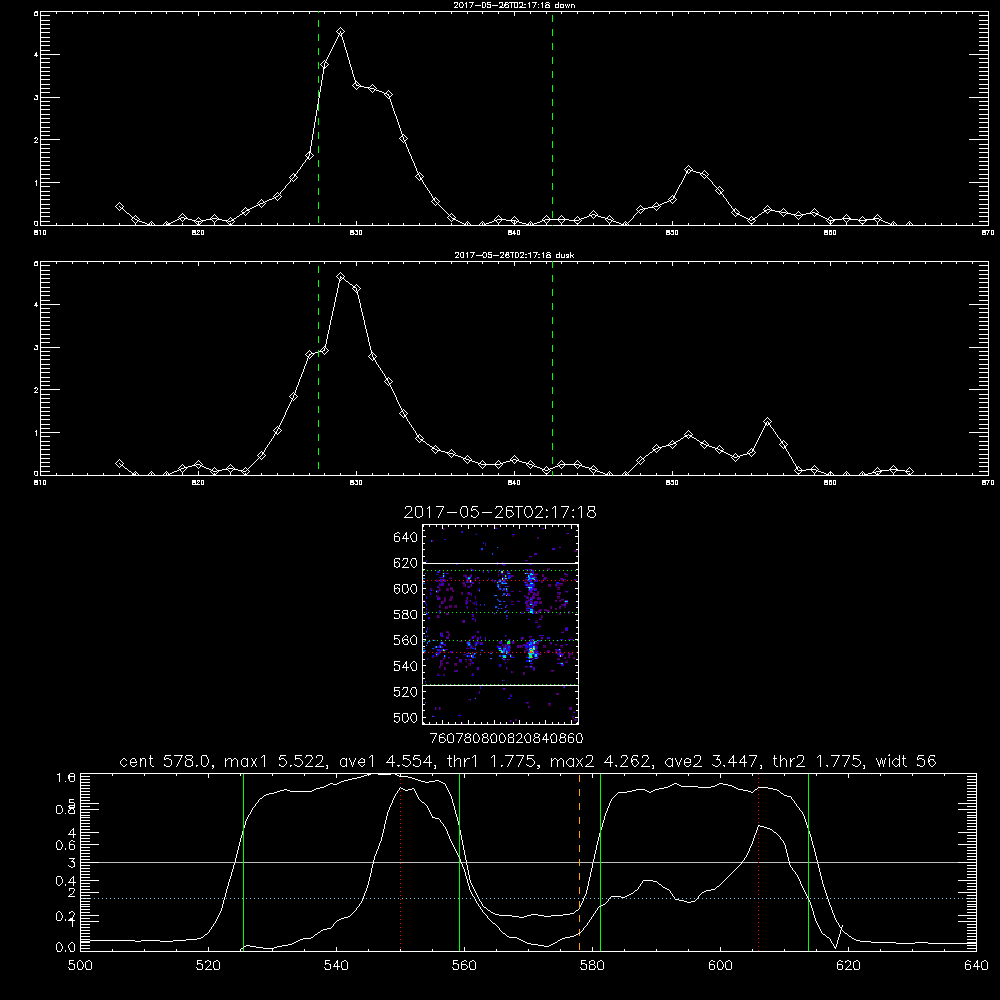The width and height of the screenshot is (1000, 1000).
Task: Select the 2017-05-26T02:17:18 title above the image map
Action: [500, 512]
